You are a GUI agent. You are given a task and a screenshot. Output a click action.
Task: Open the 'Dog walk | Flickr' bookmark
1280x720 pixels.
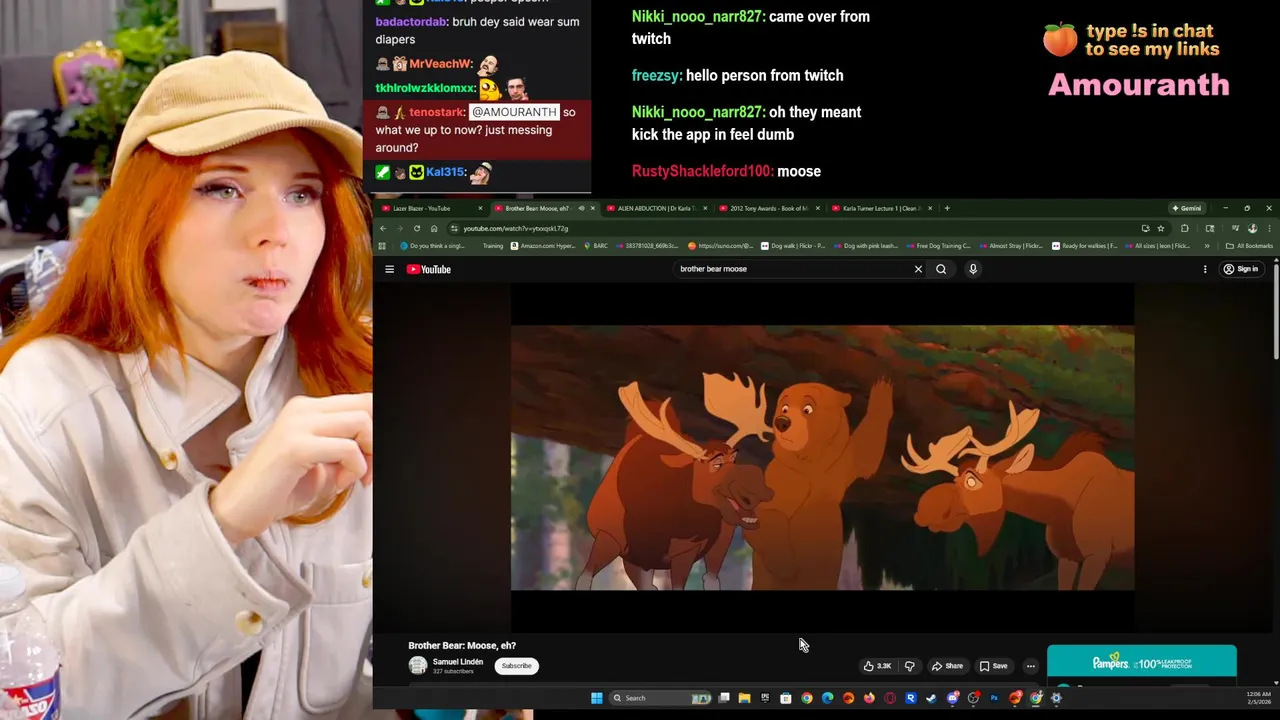(793, 246)
